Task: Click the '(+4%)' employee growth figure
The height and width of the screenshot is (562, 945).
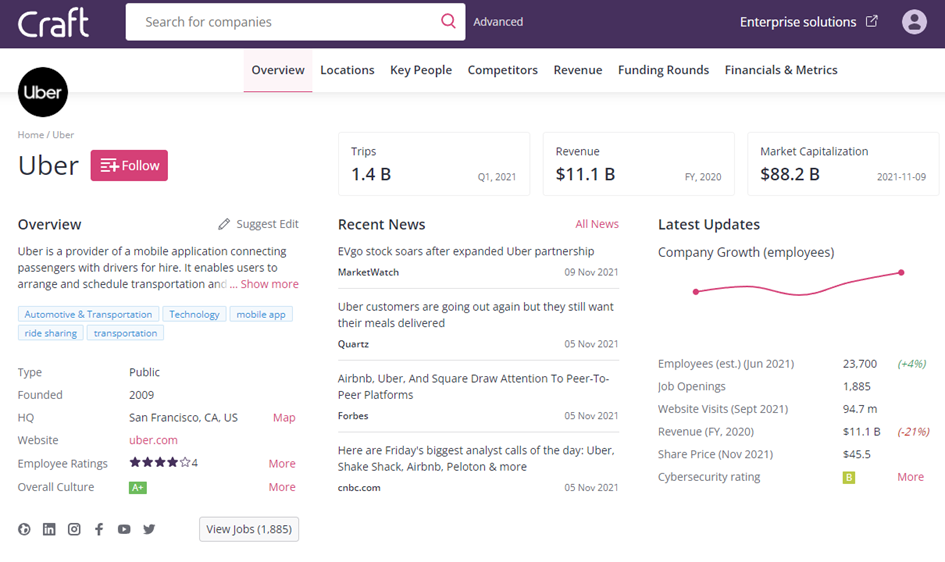Action: click(911, 364)
